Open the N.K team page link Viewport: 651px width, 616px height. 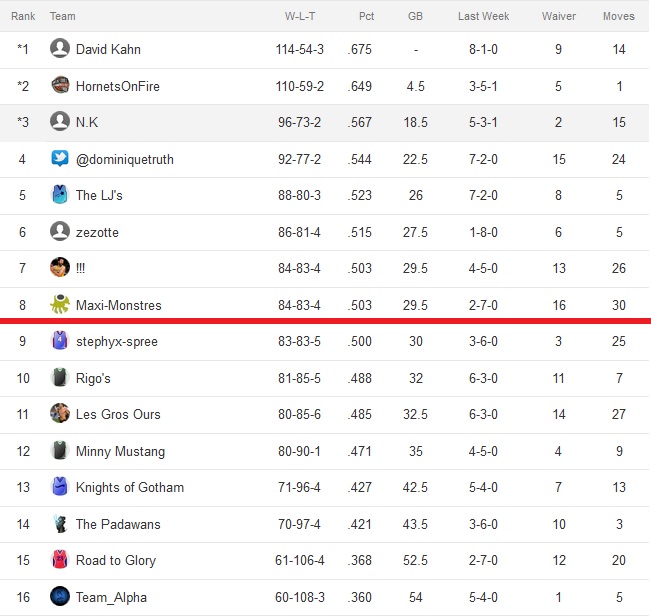coord(87,122)
